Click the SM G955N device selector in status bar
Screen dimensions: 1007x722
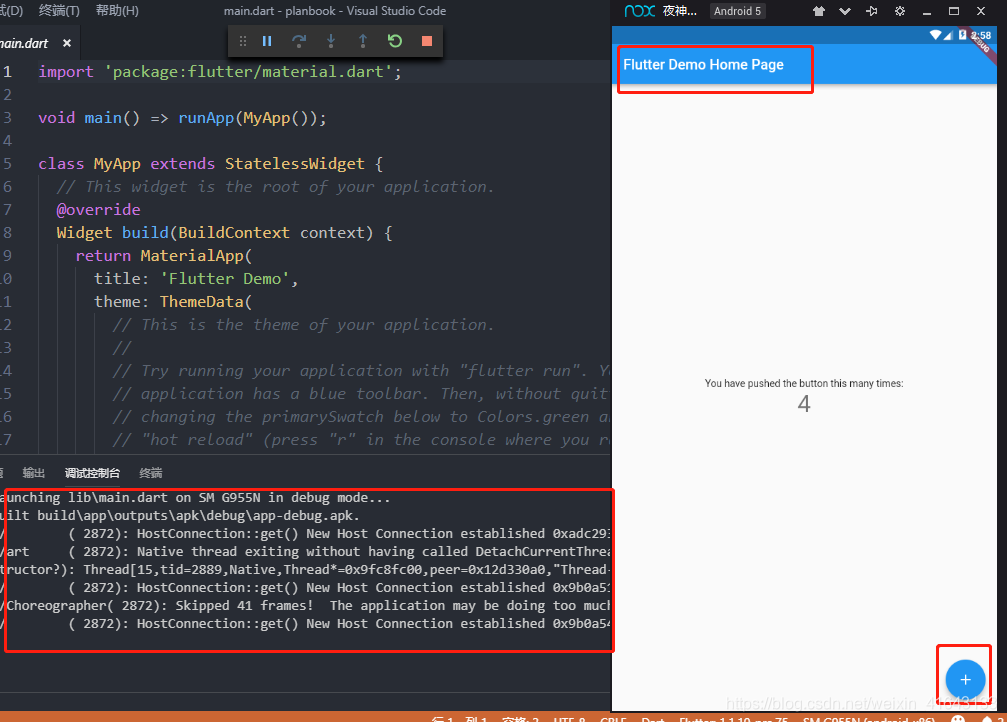click(868, 719)
